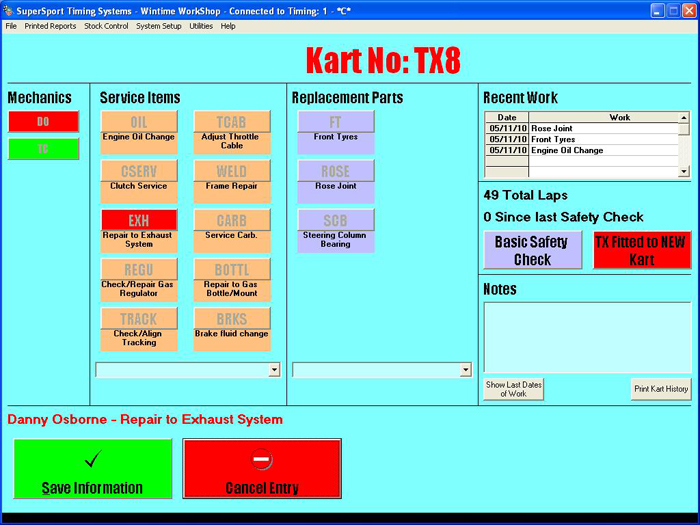Click the application icon in title bar

click(x=8, y=10)
